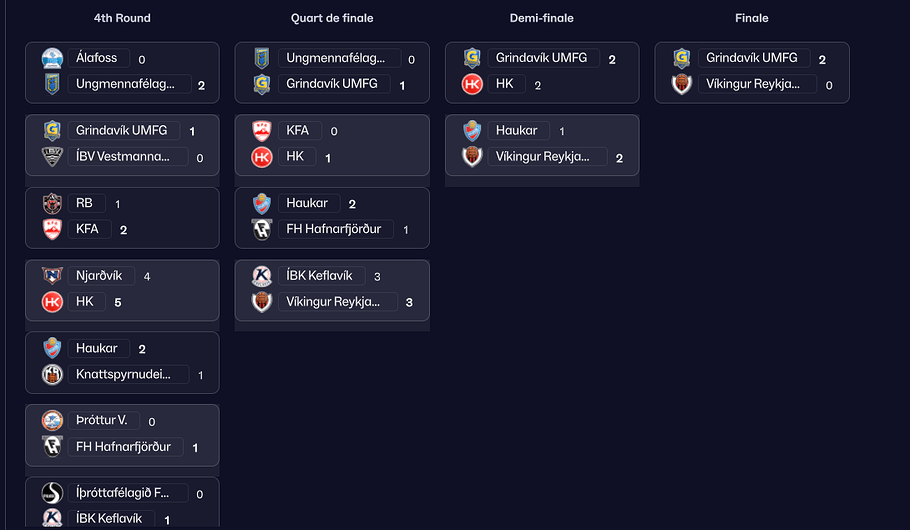Open the Álafoss team name link
Viewport: 910px width, 530px height.
point(96,59)
